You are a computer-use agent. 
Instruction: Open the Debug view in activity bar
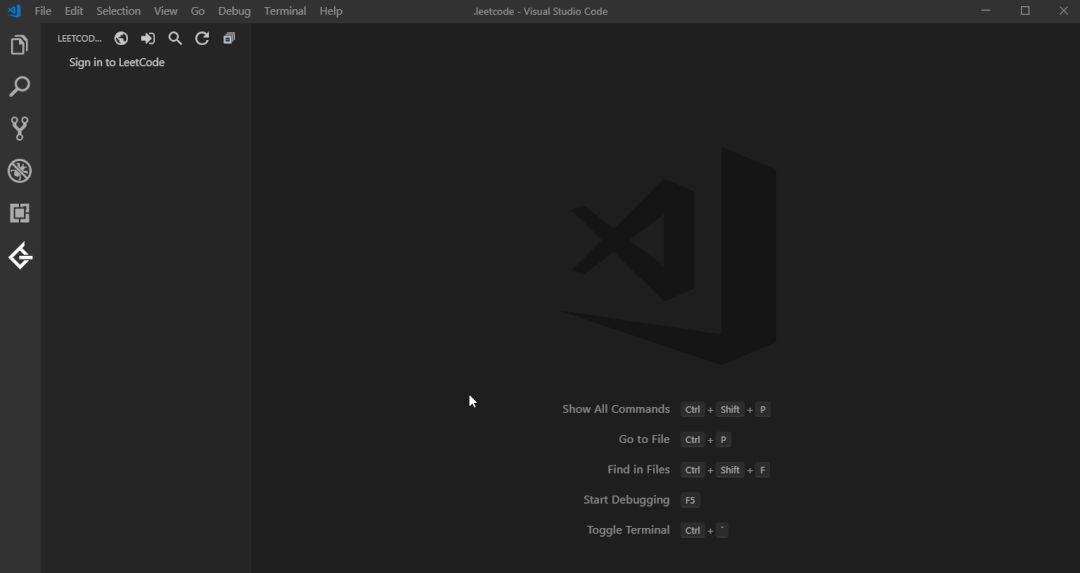[x=19, y=171]
